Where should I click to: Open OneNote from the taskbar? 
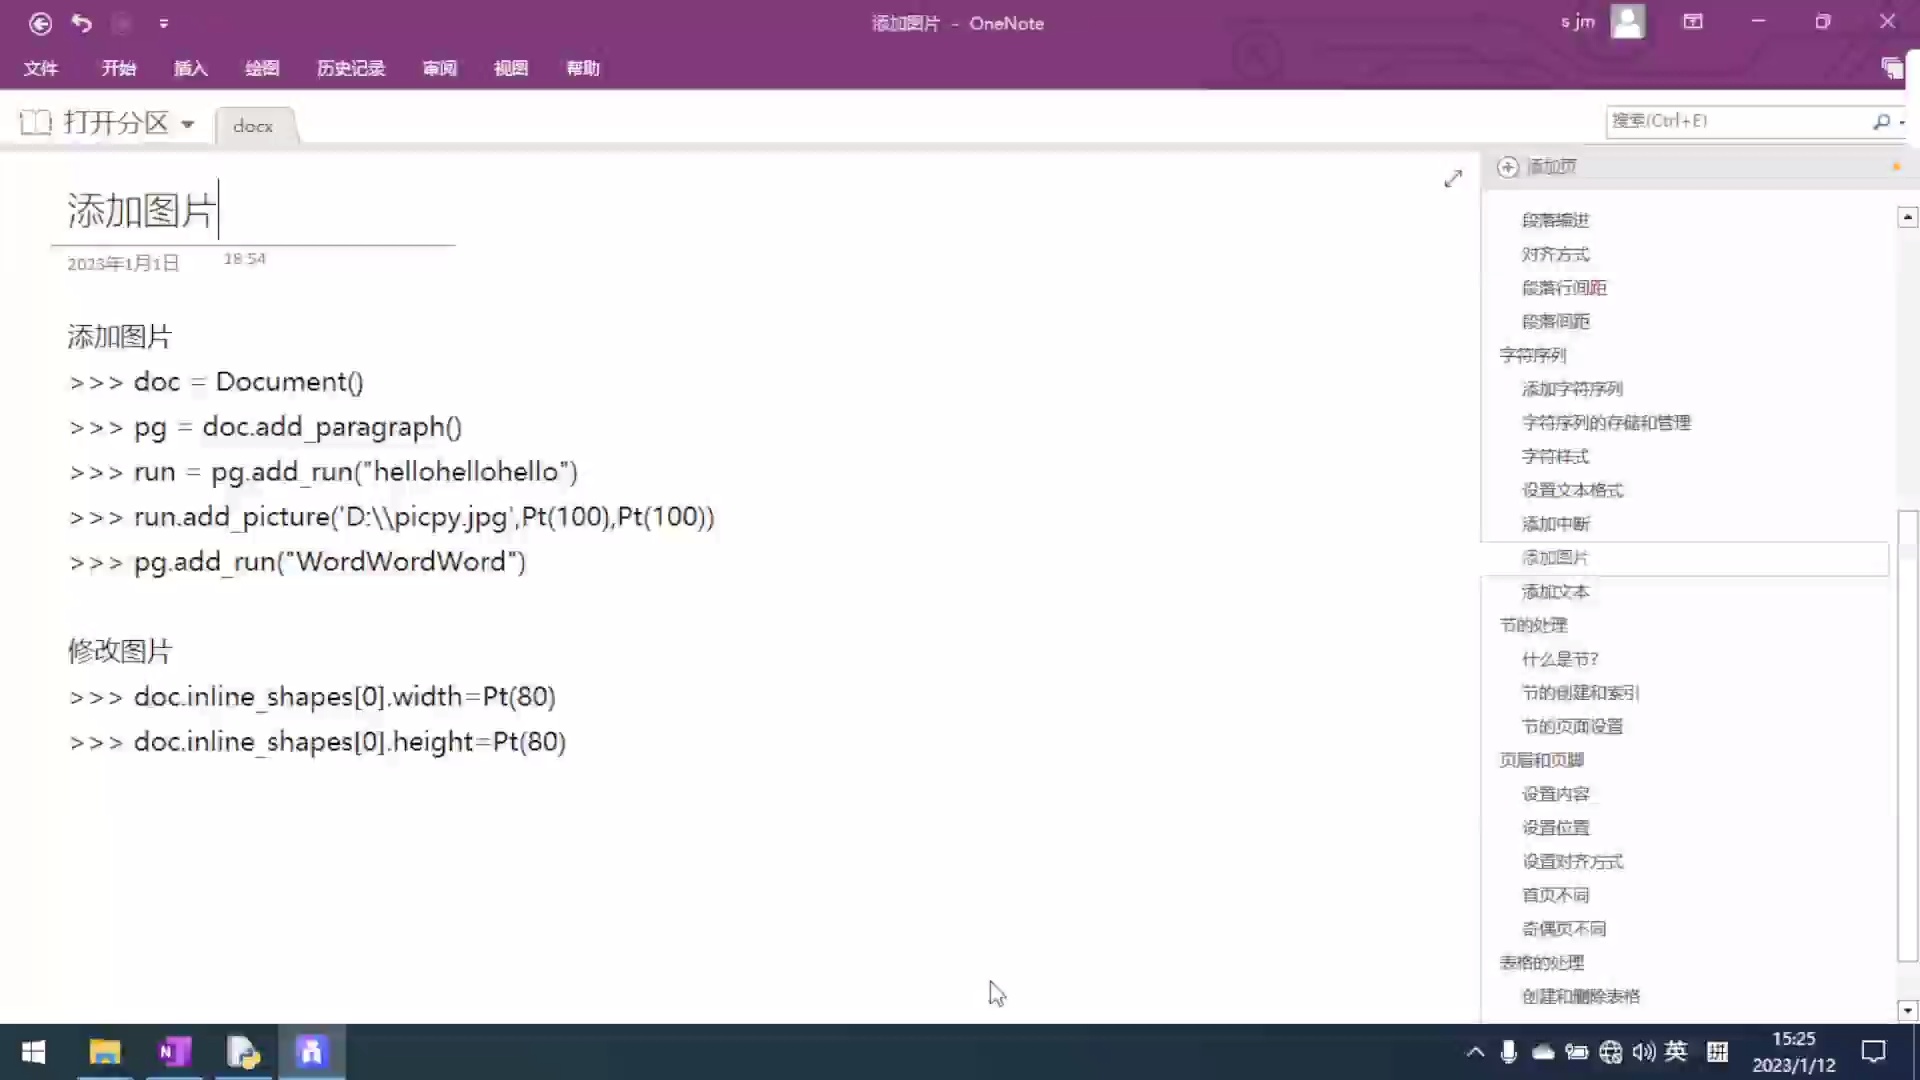coord(173,1051)
